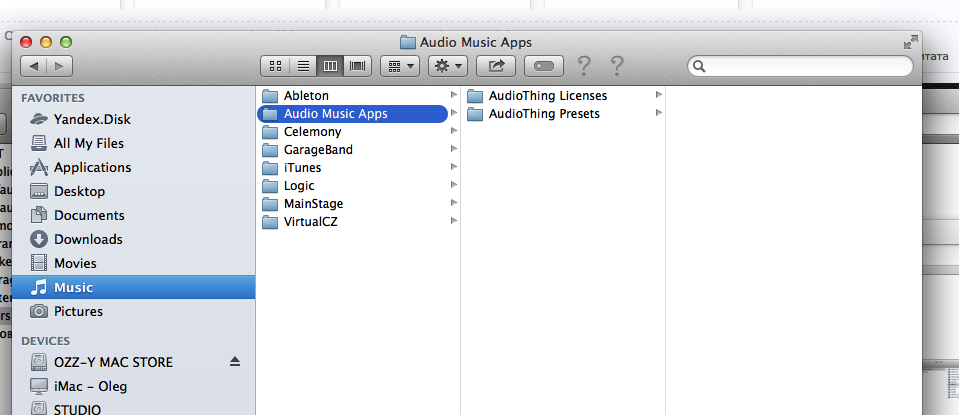Open Movies in the sidebar
Image resolution: width=959 pixels, height=415 pixels.
point(133,263)
